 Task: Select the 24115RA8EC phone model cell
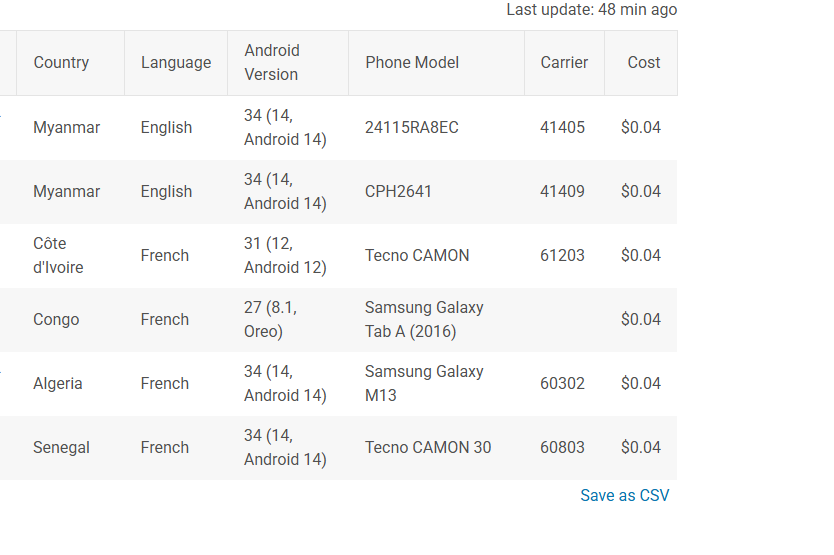click(x=411, y=127)
